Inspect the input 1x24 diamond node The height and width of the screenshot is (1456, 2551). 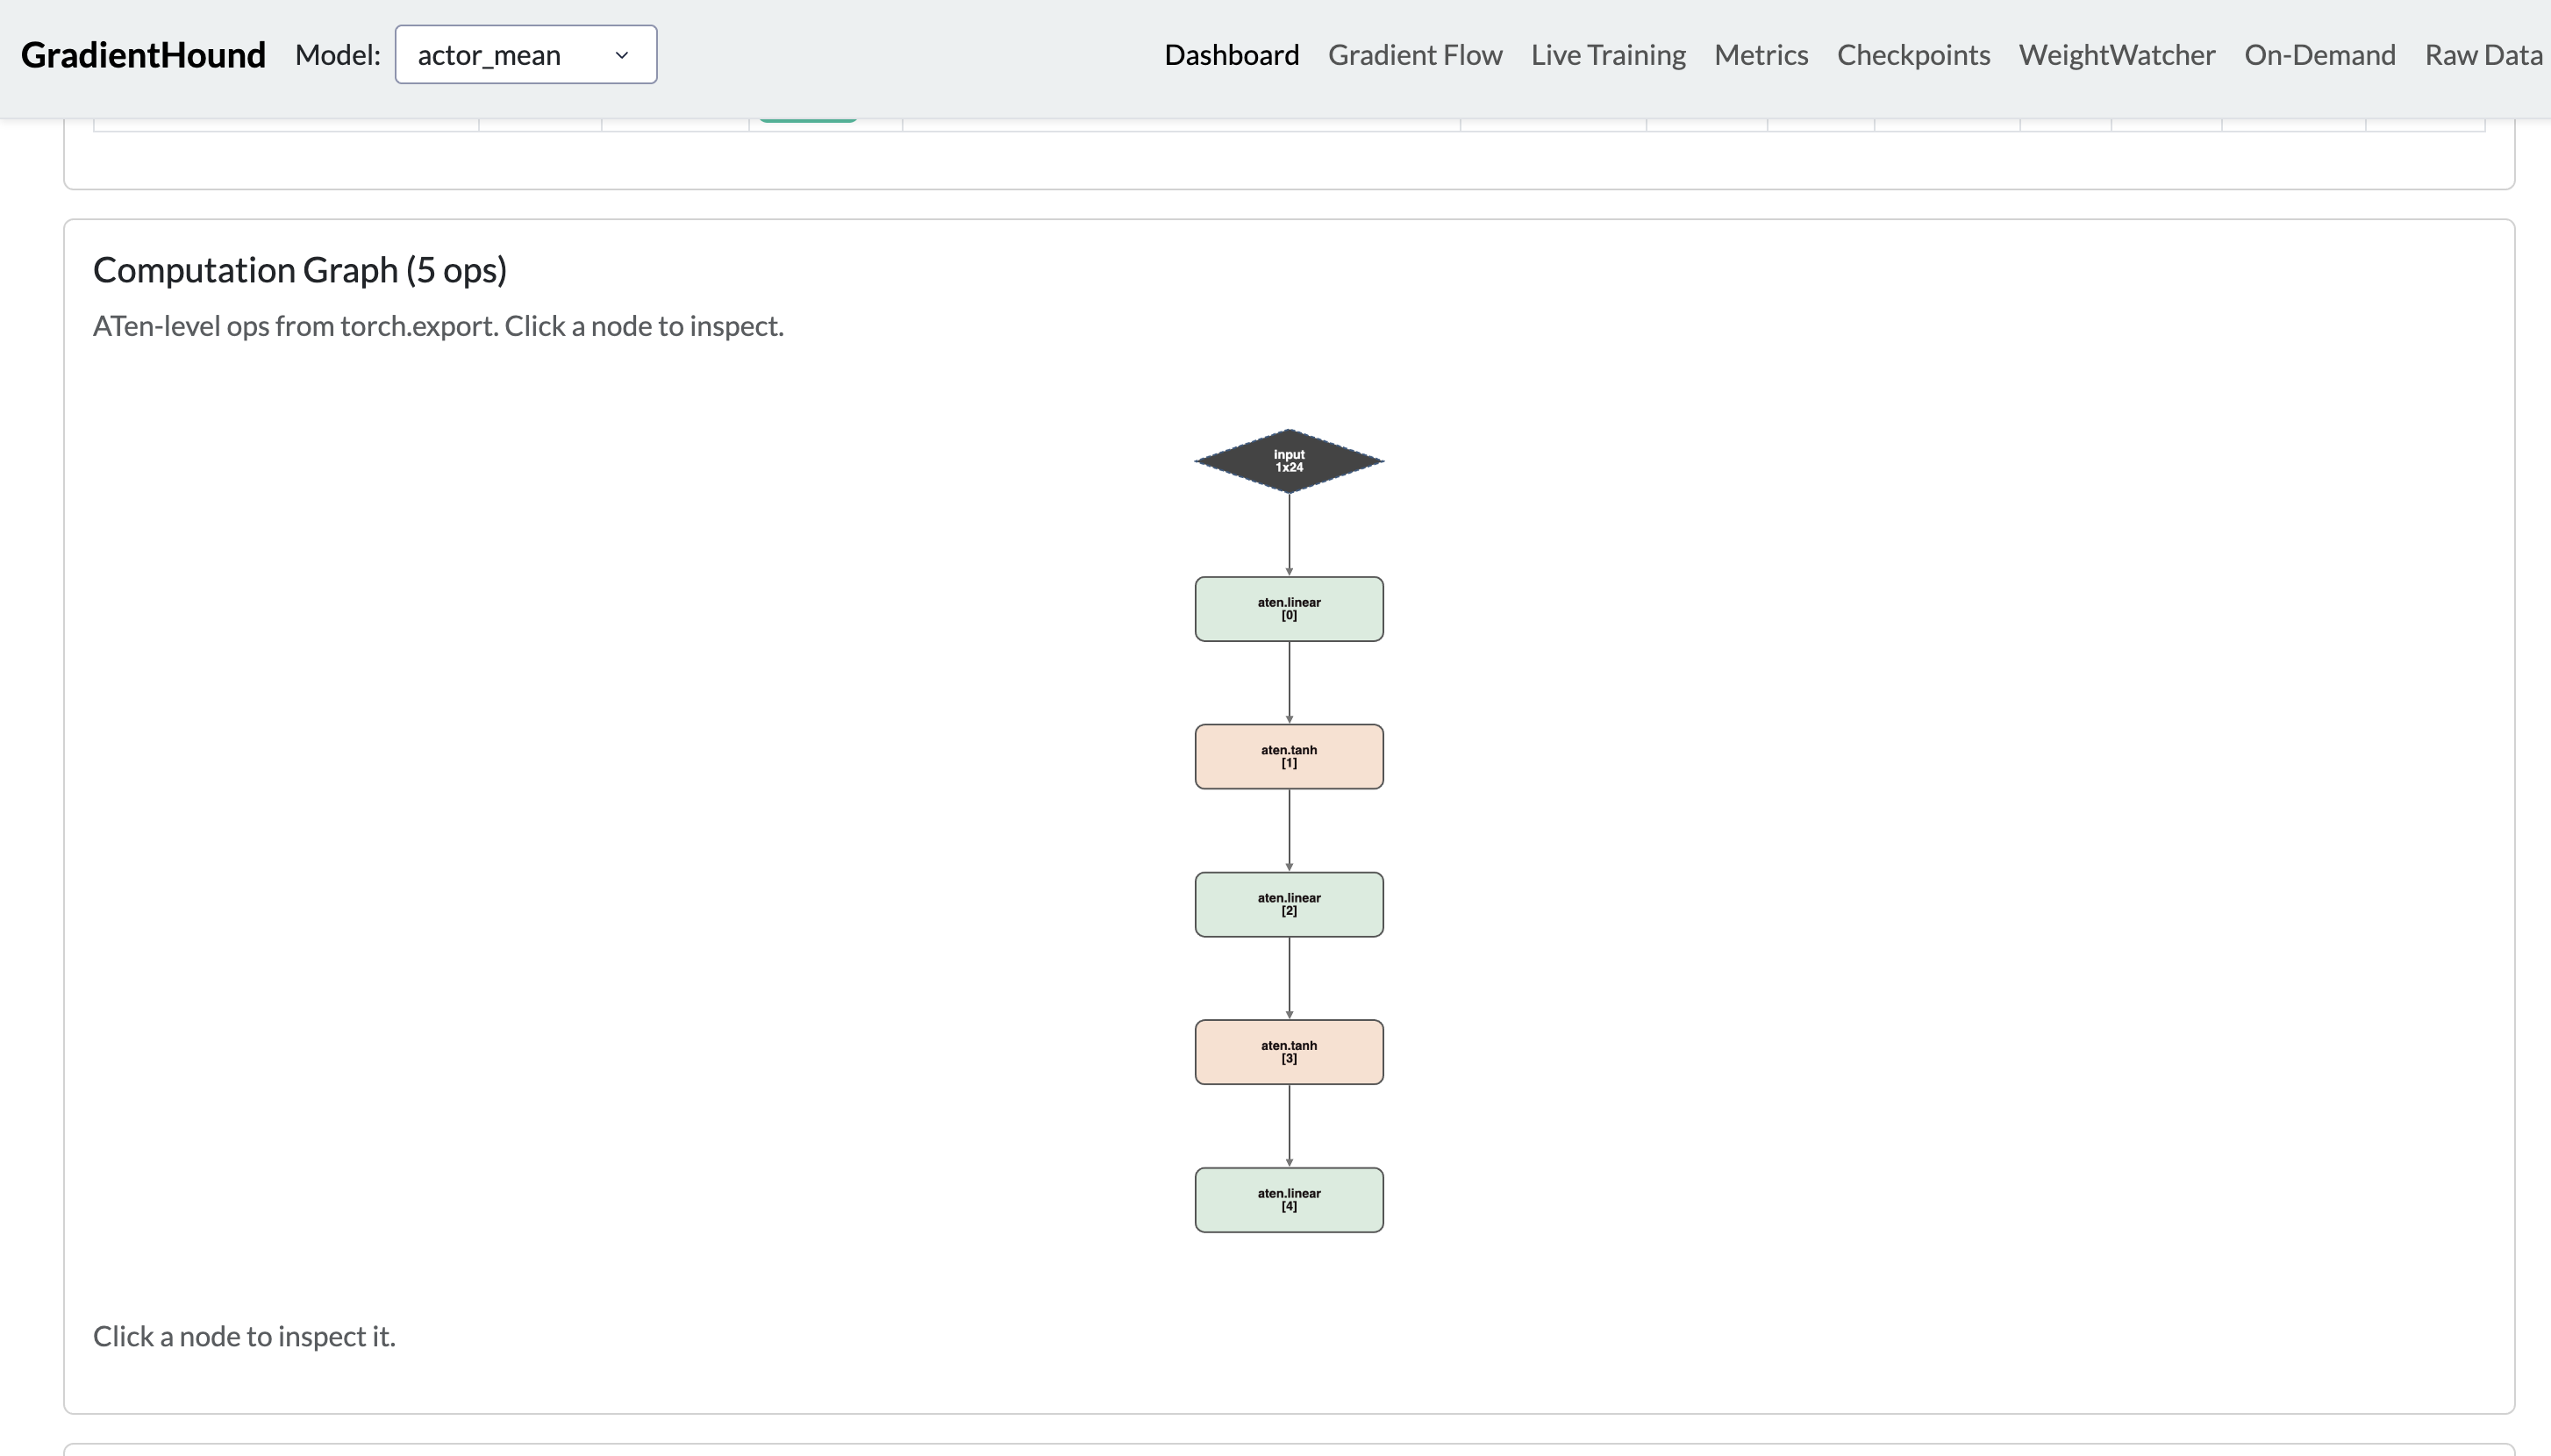coord(1289,461)
